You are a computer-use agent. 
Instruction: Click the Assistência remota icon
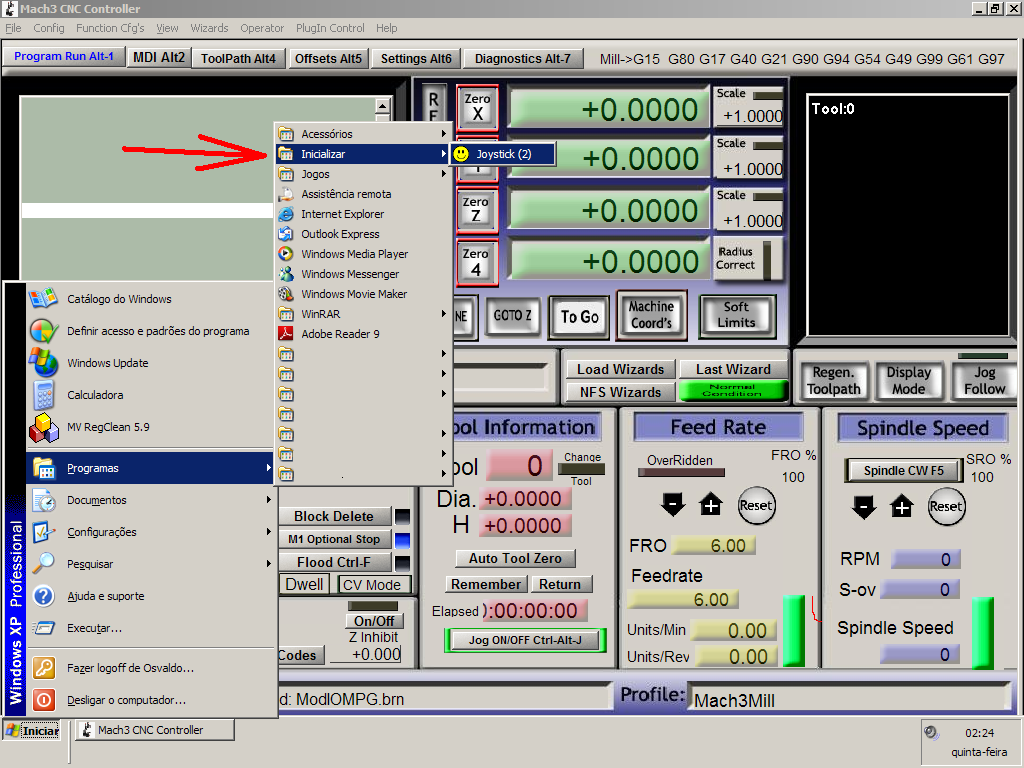click(286, 194)
